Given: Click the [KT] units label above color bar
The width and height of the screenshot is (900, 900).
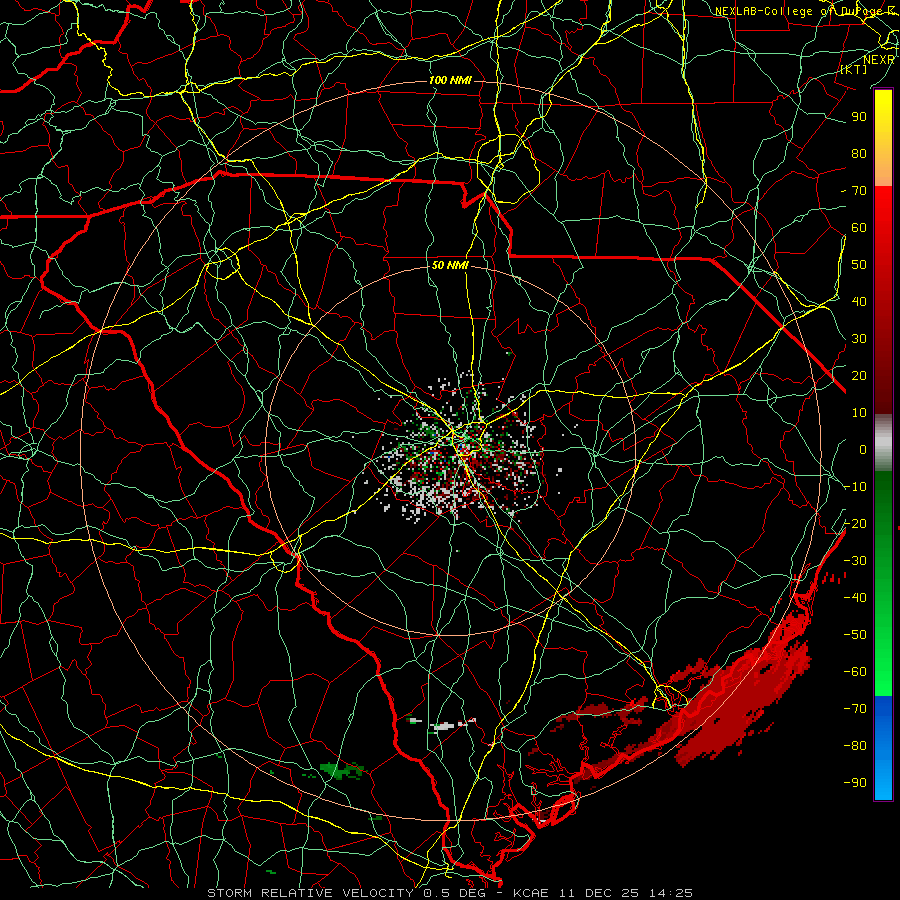Looking at the screenshot, I should (854, 69).
